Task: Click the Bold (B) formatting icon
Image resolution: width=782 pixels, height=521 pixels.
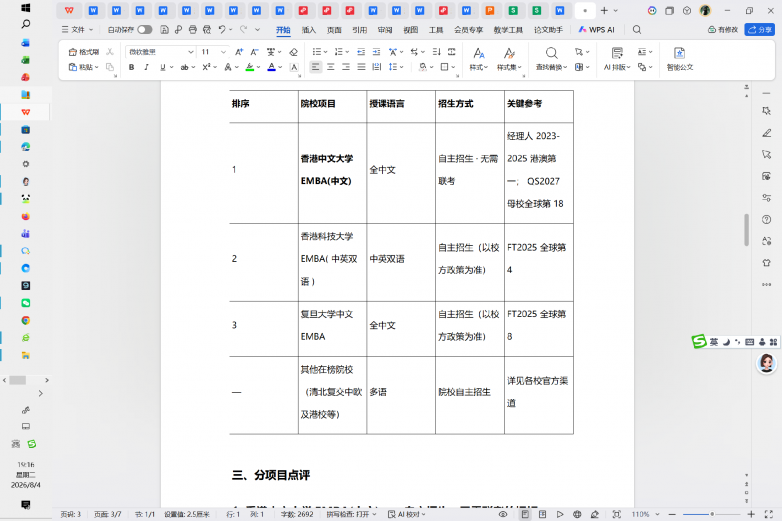Action: pos(131,67)
